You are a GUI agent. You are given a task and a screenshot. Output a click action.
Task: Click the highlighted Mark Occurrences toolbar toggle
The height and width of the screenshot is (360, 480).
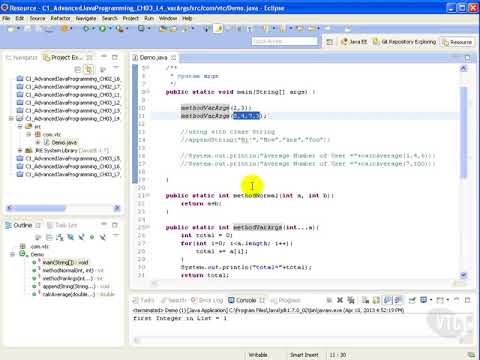tap(218, 29)
